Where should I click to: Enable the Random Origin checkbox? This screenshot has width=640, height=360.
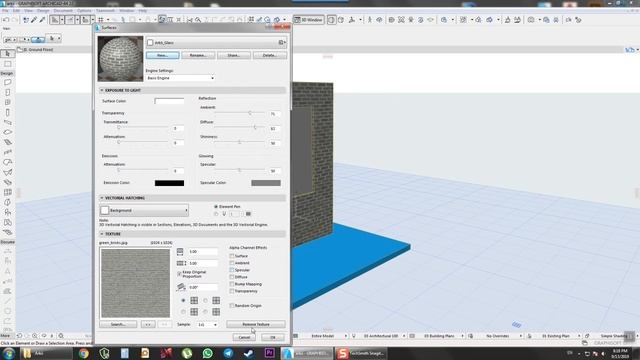(x=232, y=305)
